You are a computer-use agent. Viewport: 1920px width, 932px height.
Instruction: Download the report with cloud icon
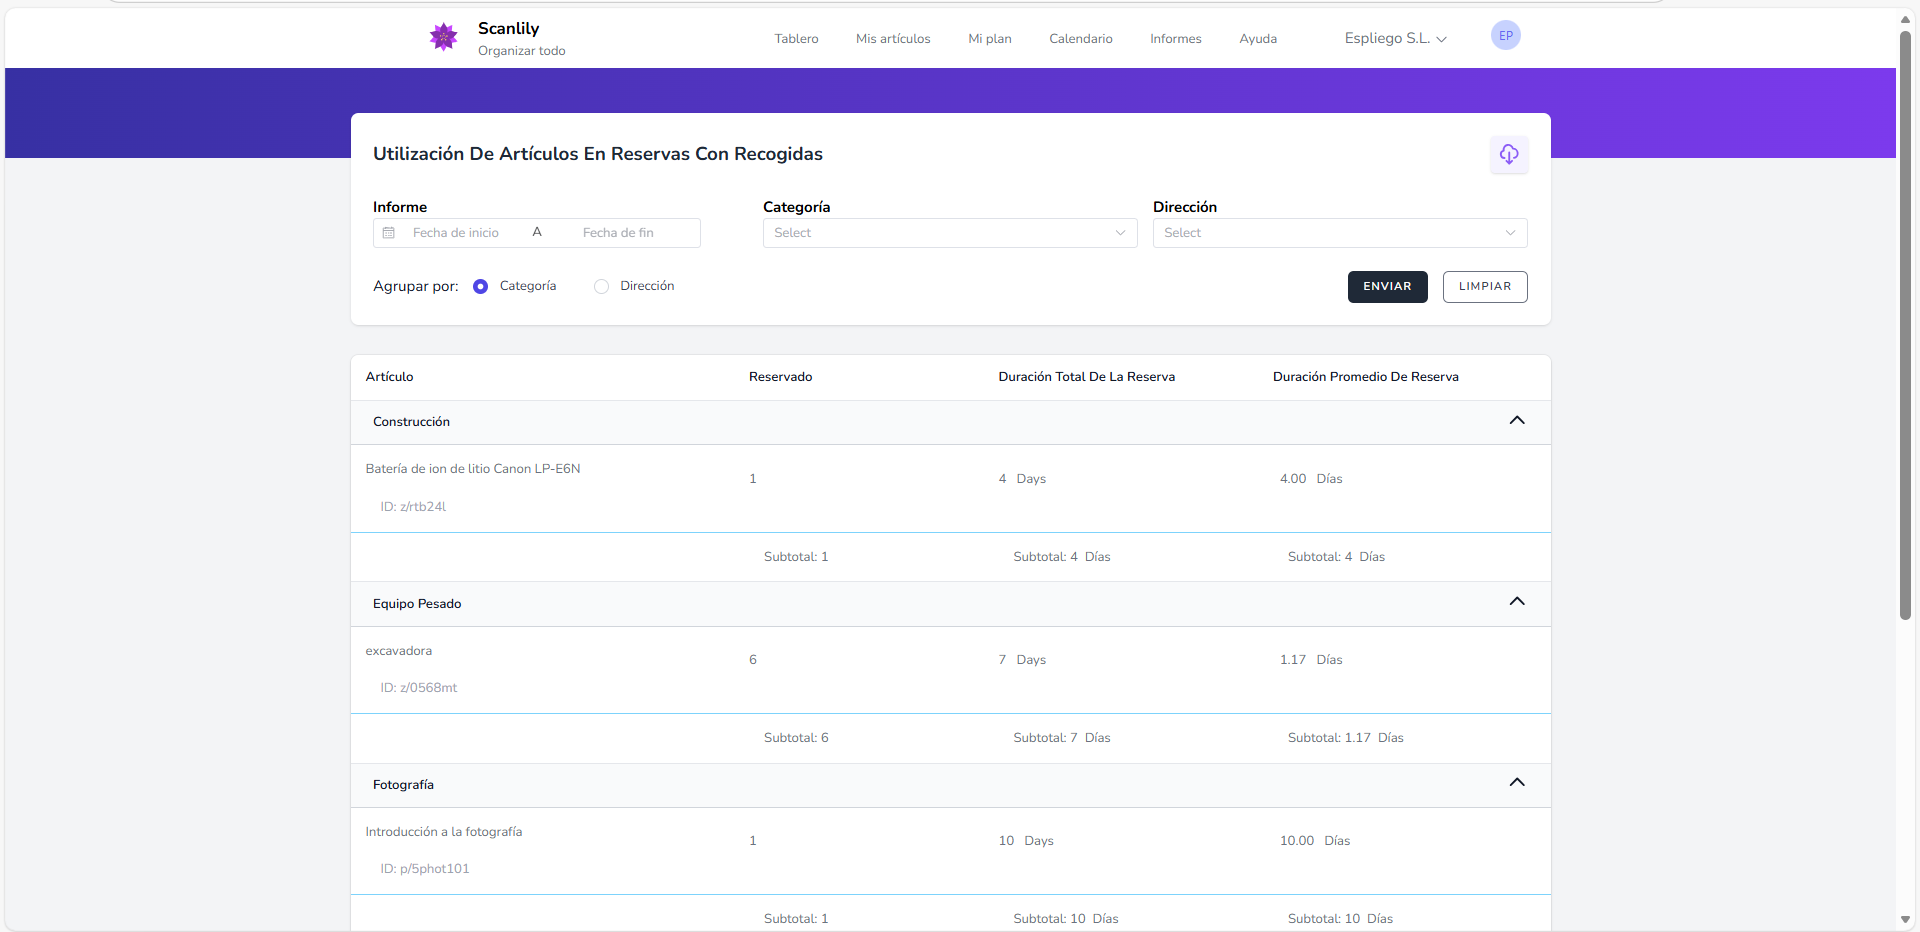[1508, 154]
